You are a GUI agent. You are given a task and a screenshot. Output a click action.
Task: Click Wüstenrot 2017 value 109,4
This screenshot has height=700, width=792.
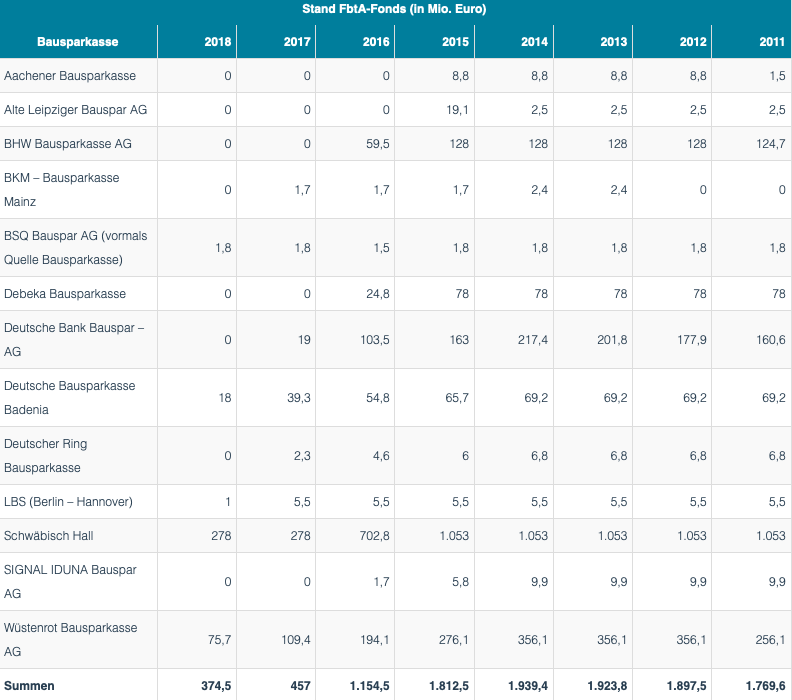click(296, 640)
